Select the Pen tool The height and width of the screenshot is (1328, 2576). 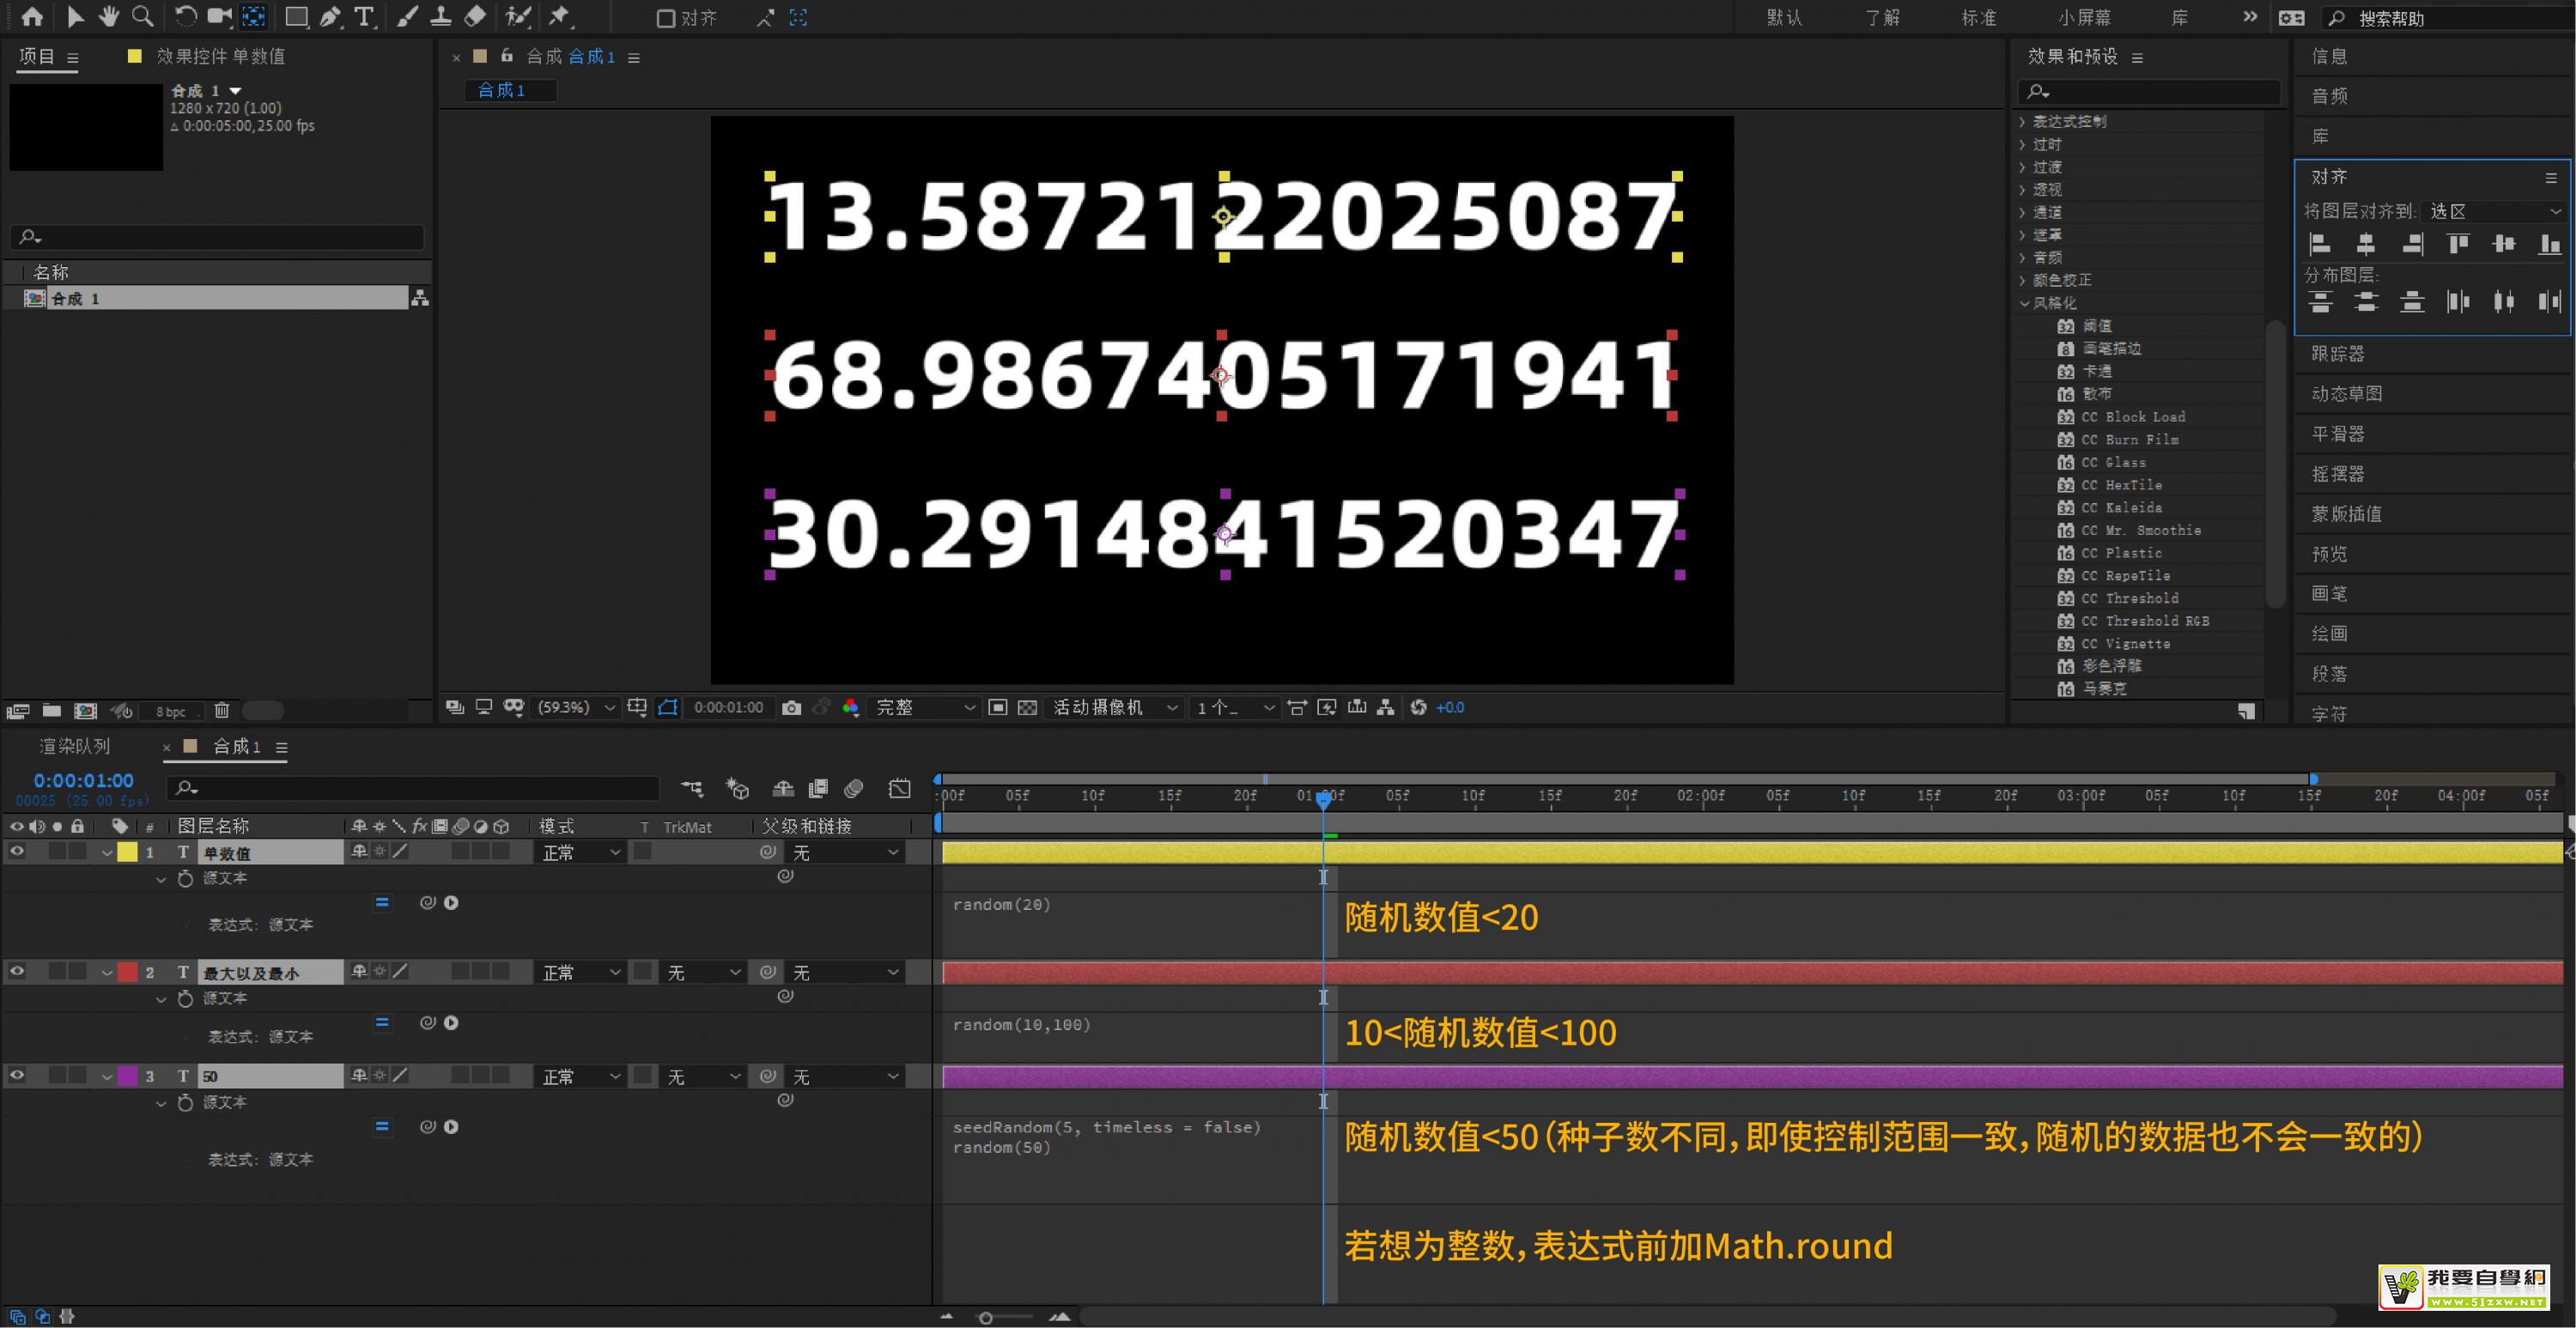click(330, 16)
